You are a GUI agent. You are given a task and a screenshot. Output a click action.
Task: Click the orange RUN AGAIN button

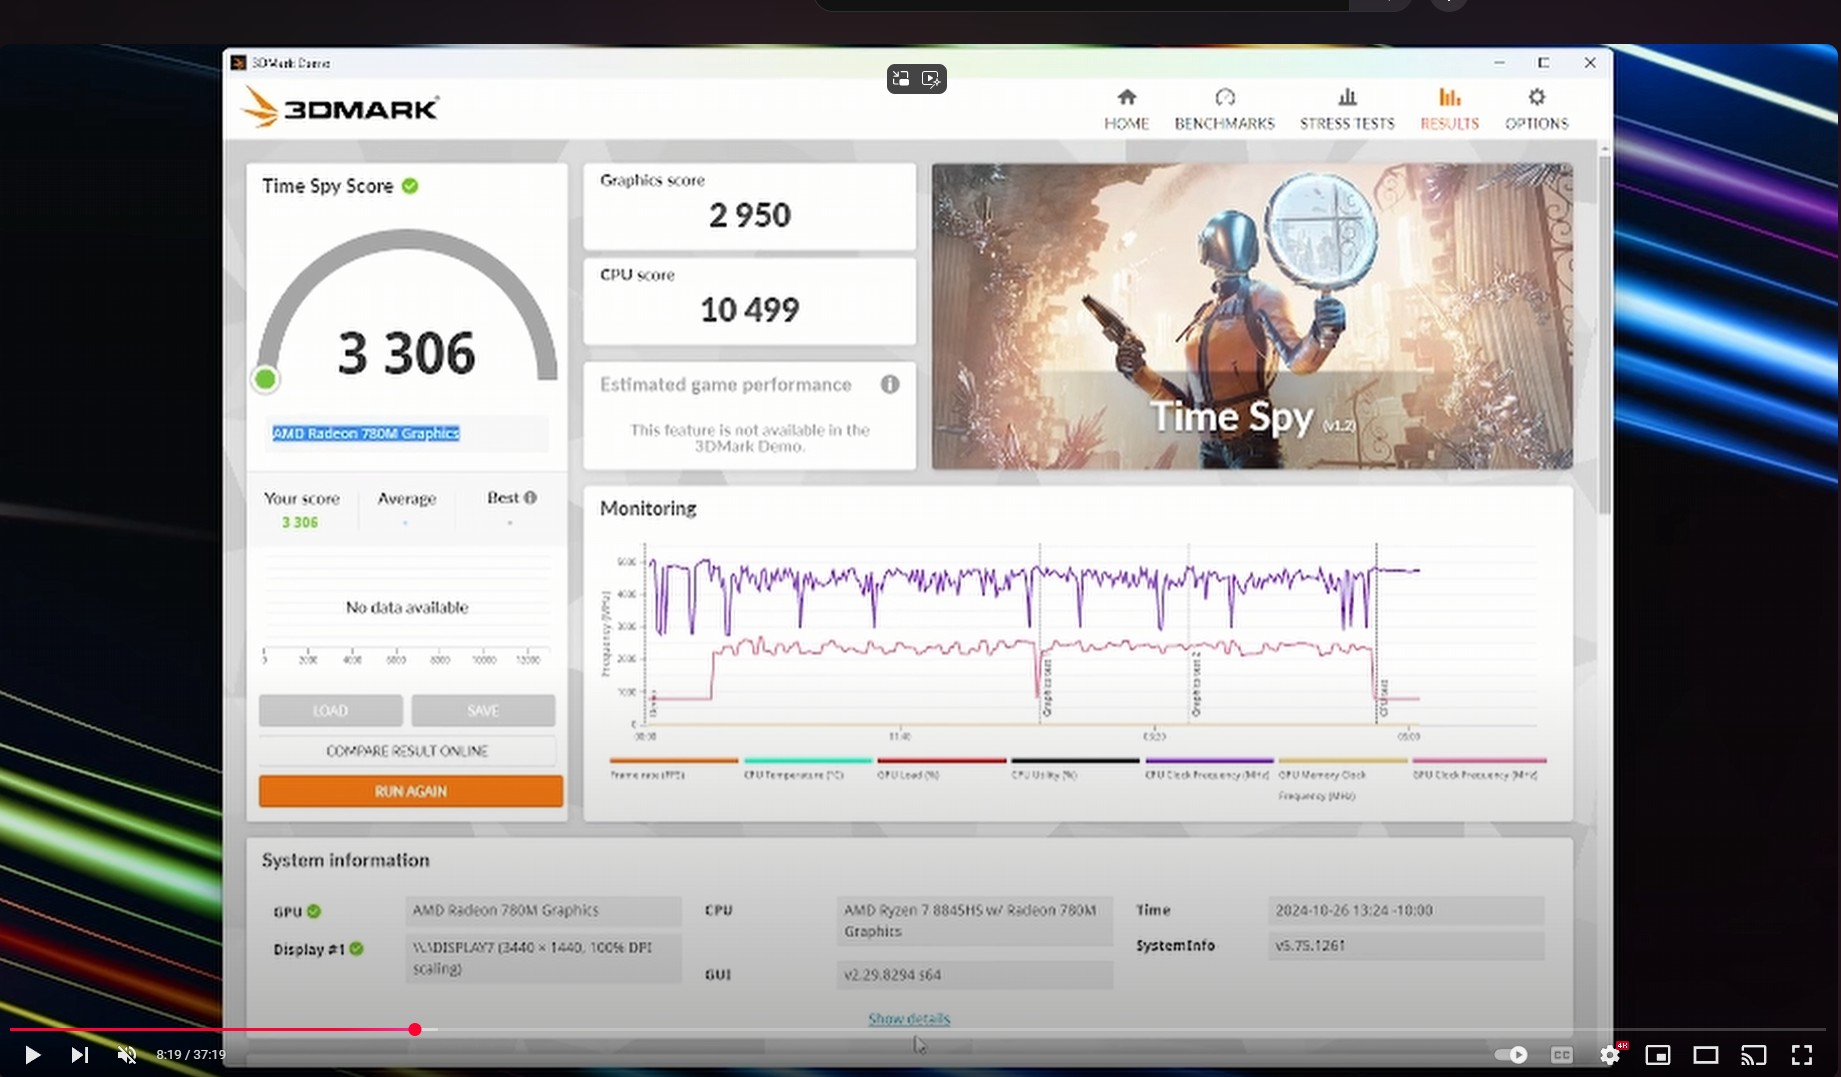click(411, 791)
